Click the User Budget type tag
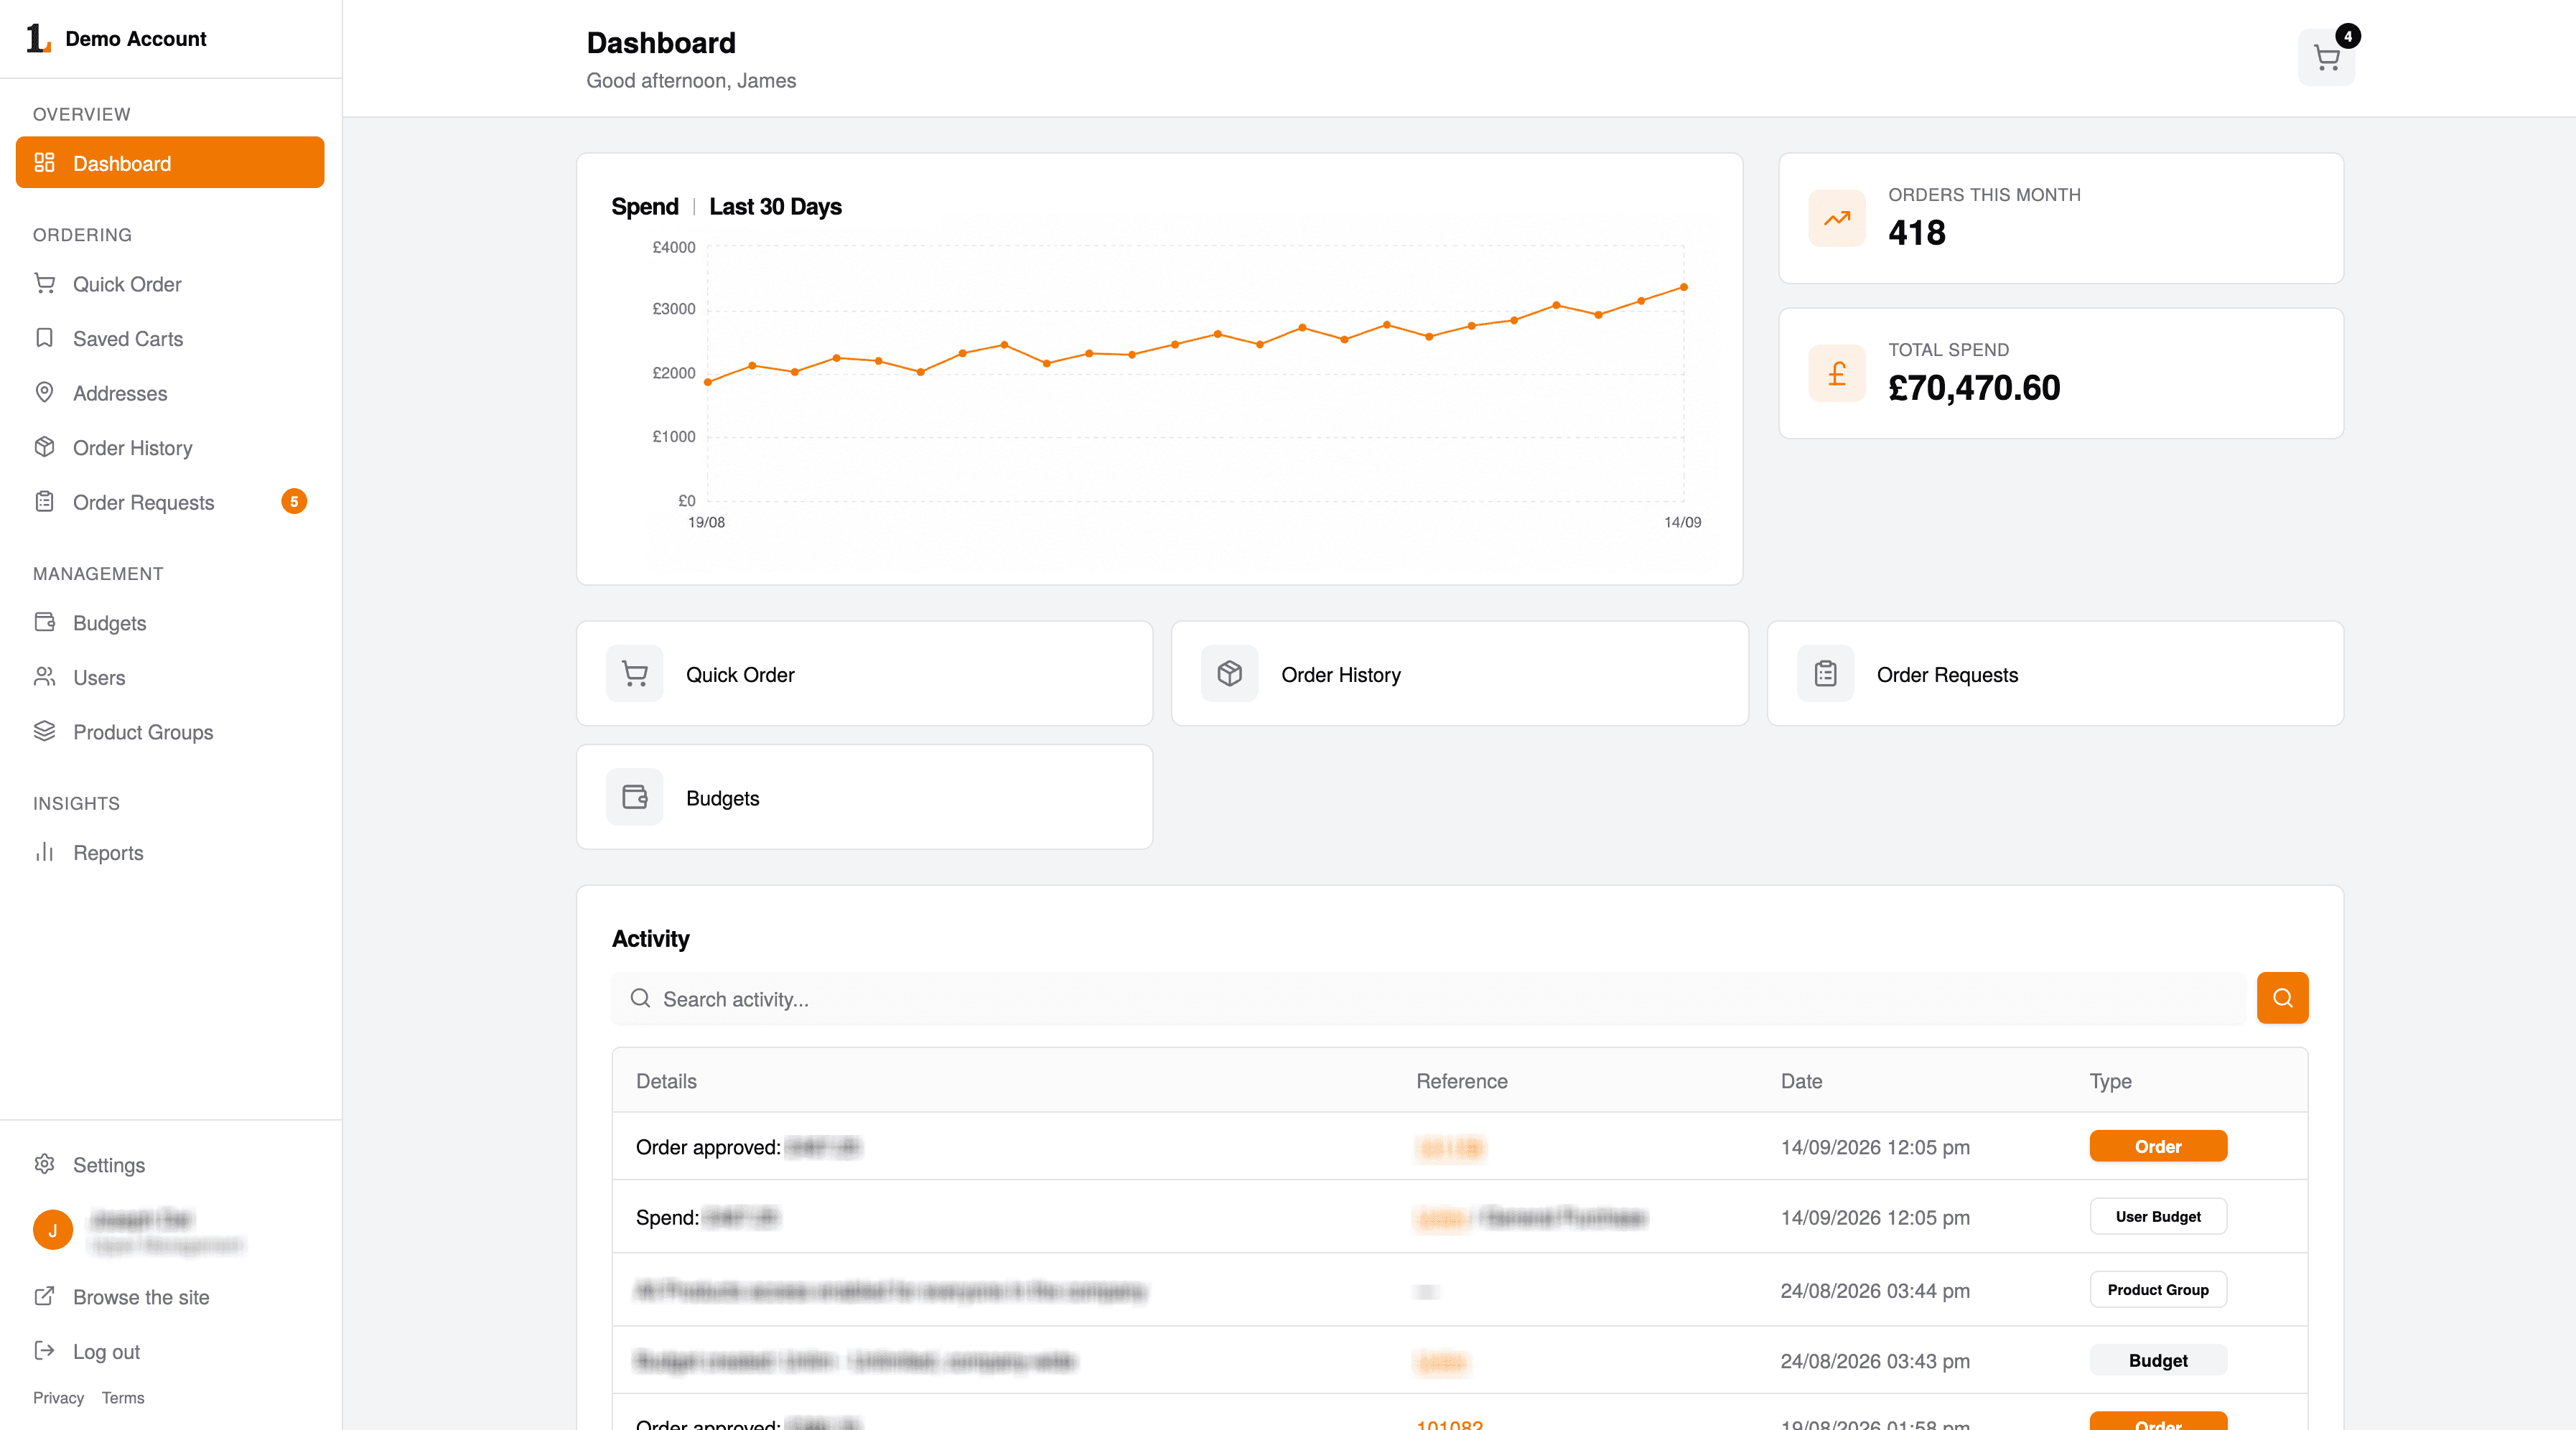The width and height of the screenshot is (2576, 1430). tap(2157, 1216)
